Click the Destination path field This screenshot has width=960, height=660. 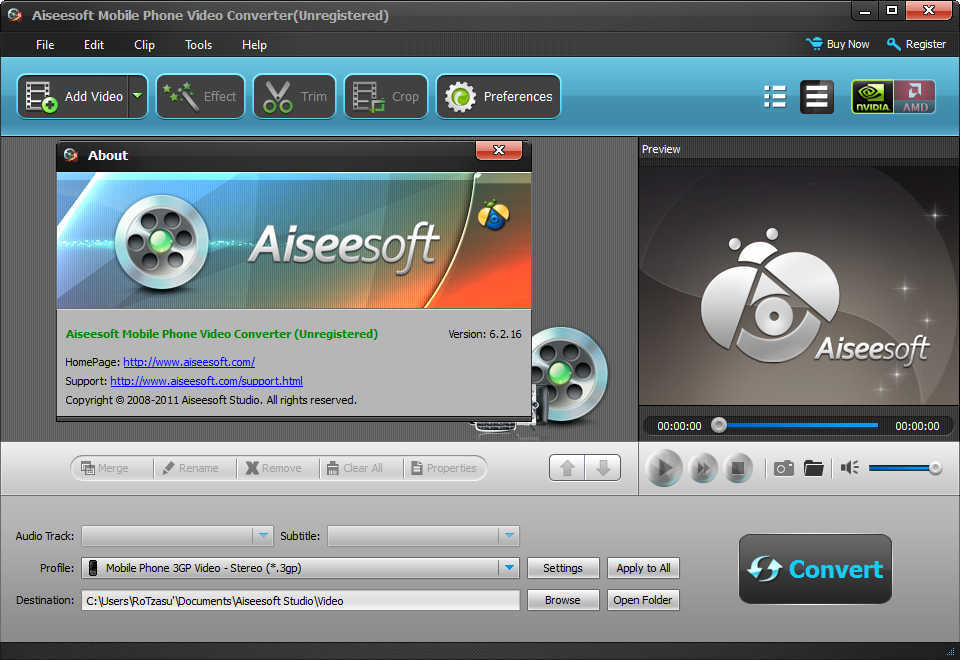[301, 601]
